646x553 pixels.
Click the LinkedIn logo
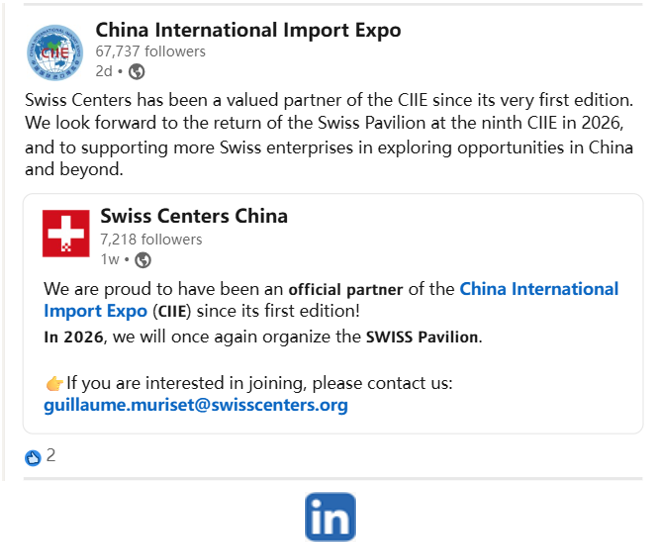point(330,516)
